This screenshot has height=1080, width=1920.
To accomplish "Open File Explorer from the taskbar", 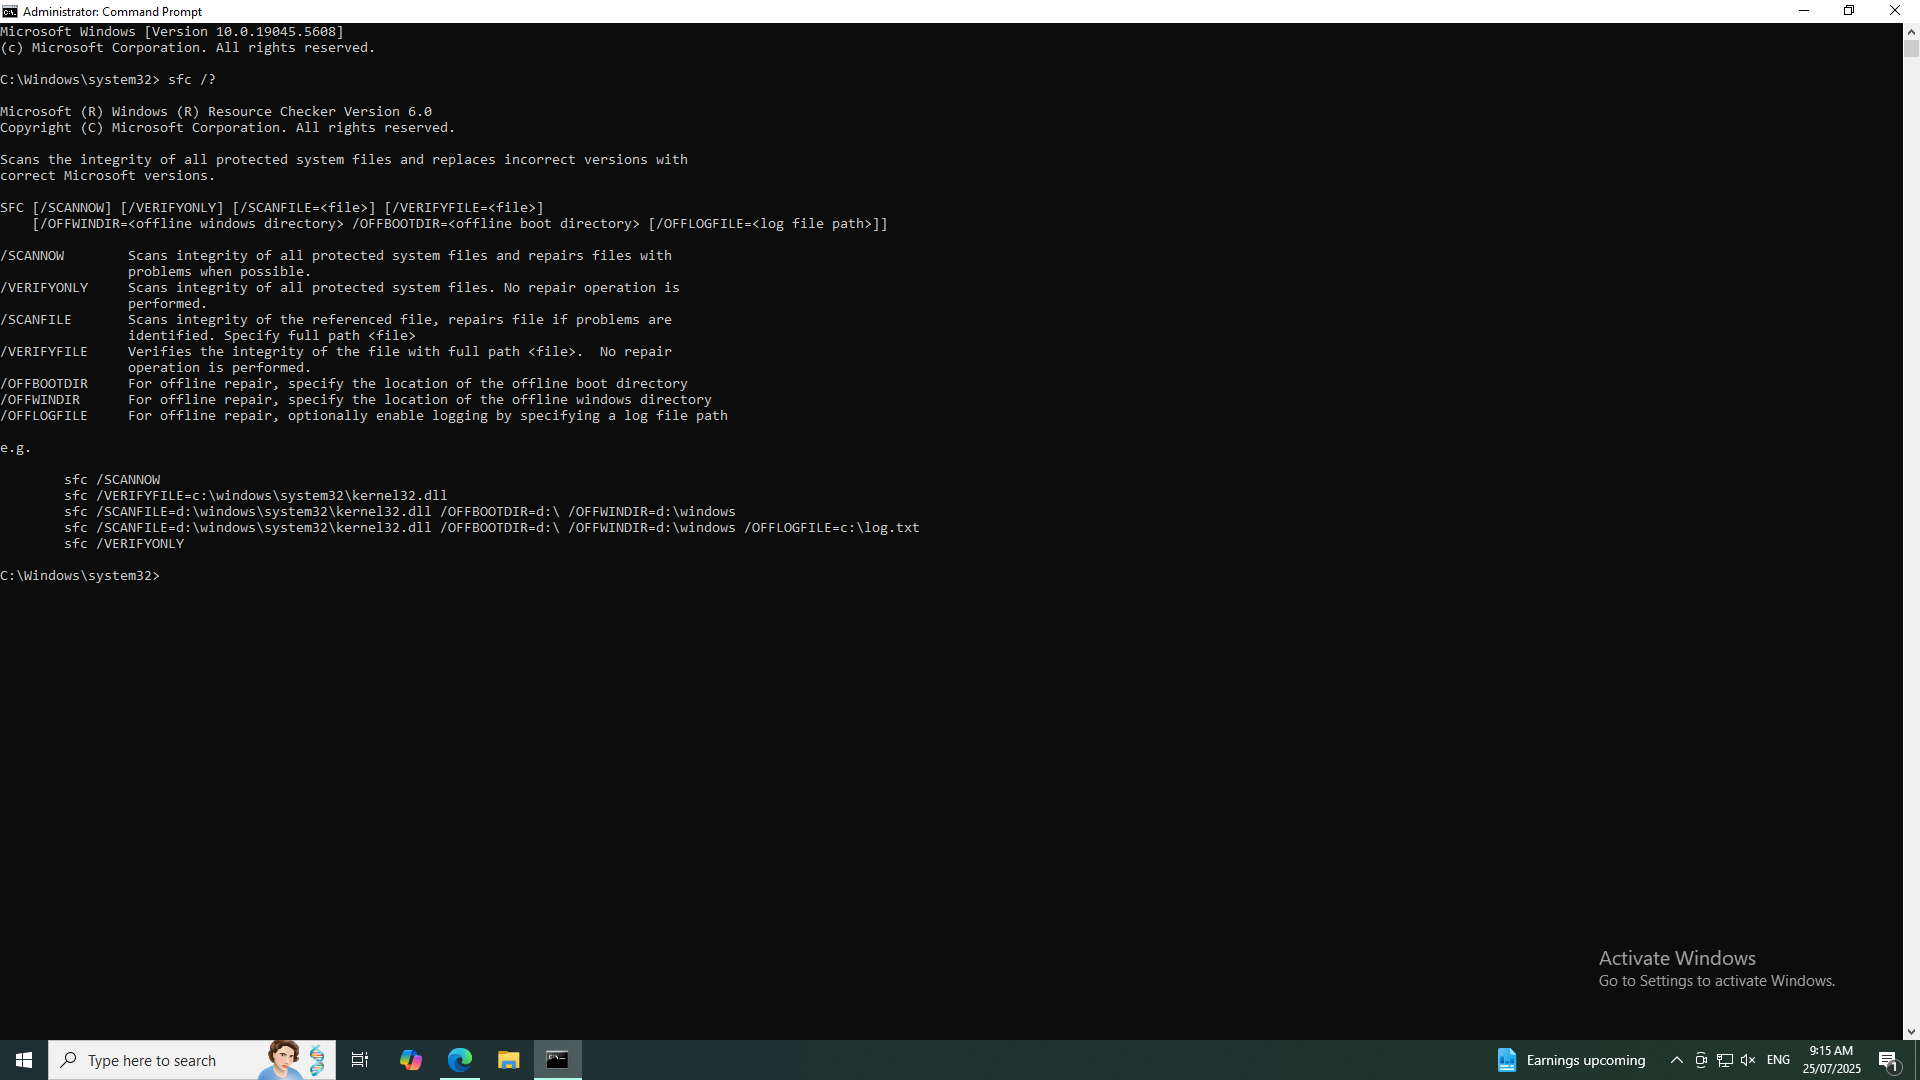I will [509, 1060].
